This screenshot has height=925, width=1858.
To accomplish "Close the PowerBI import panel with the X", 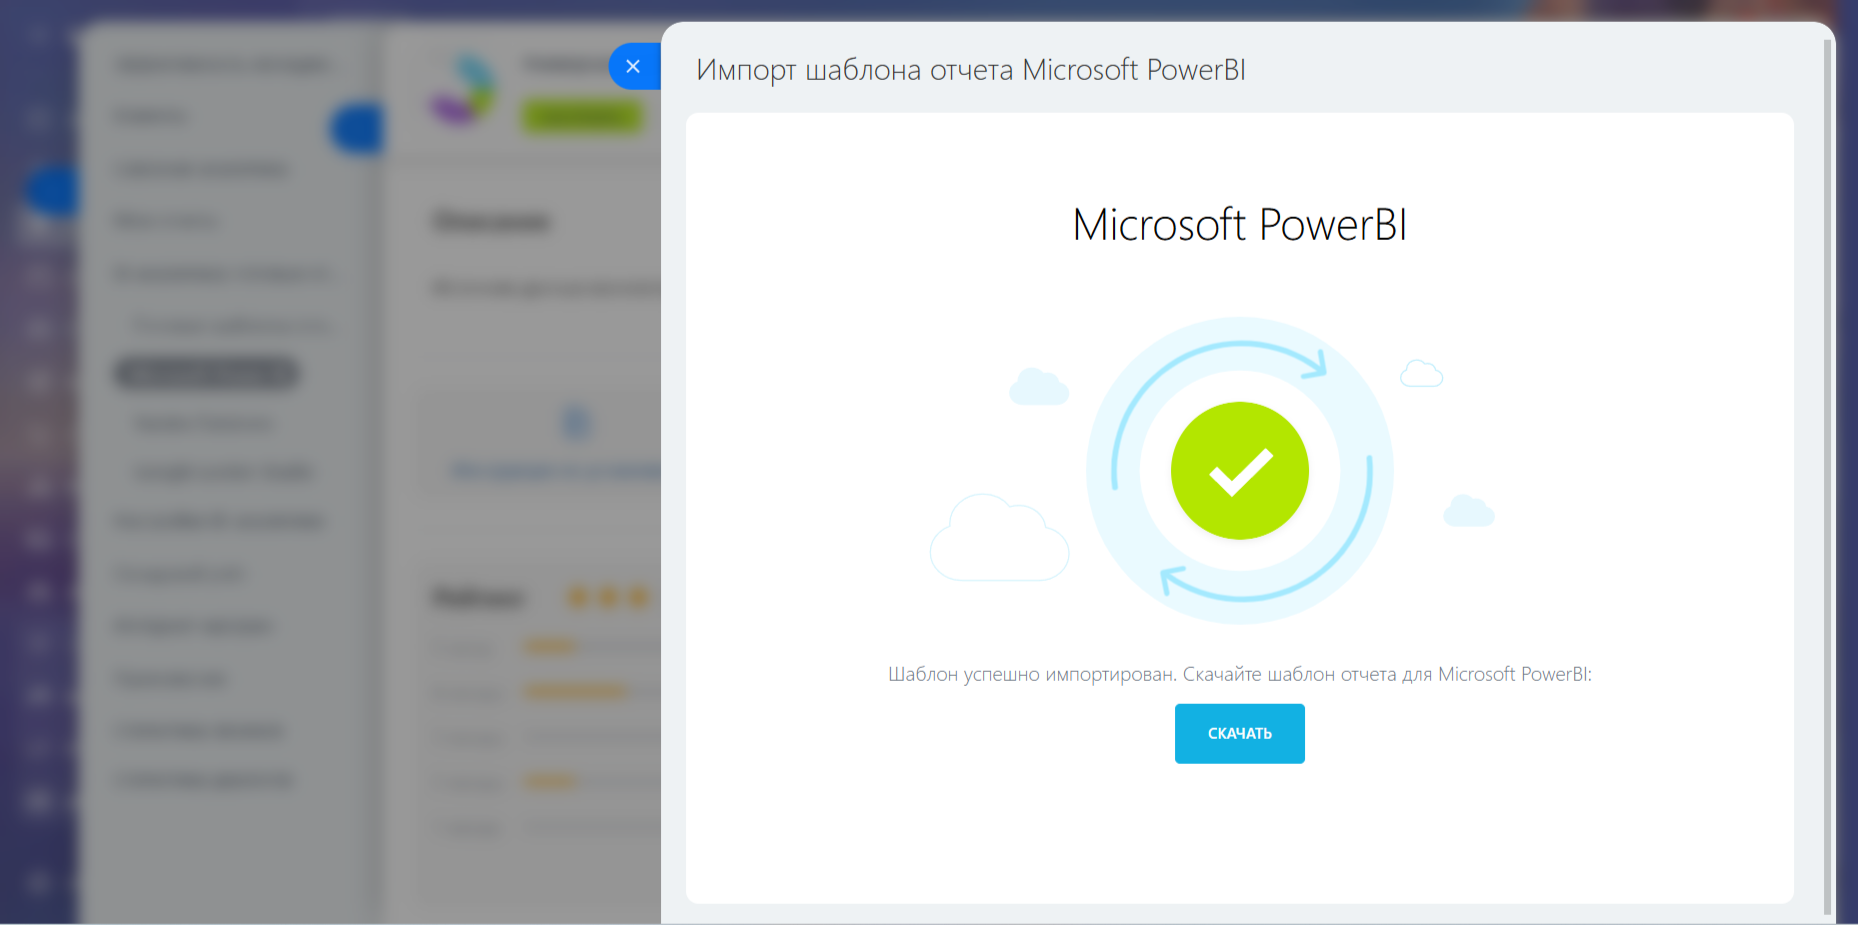I will tap(633, 66).
